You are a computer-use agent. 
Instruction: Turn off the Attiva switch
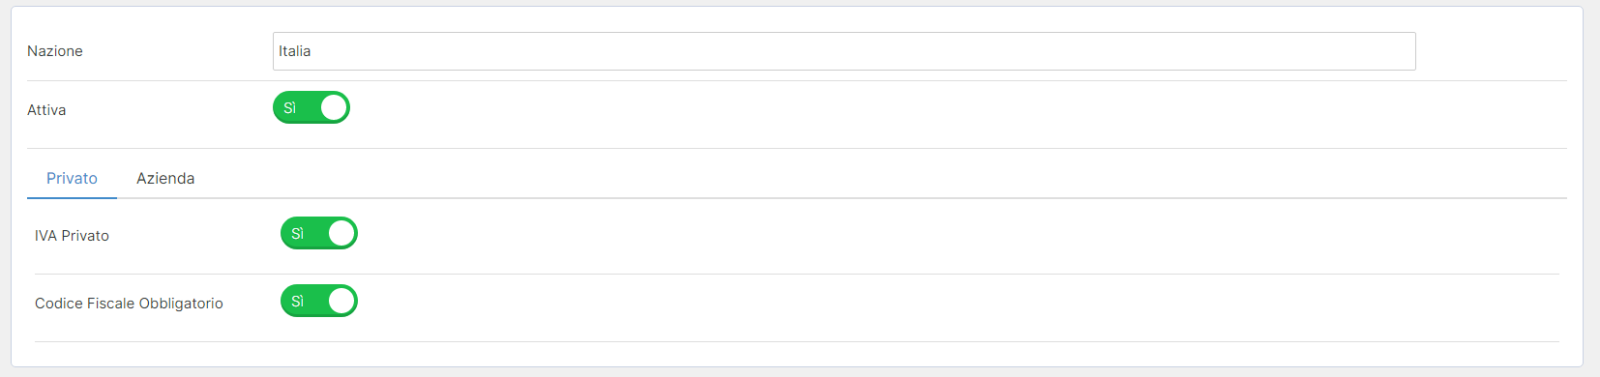click(x=311, y=108)
